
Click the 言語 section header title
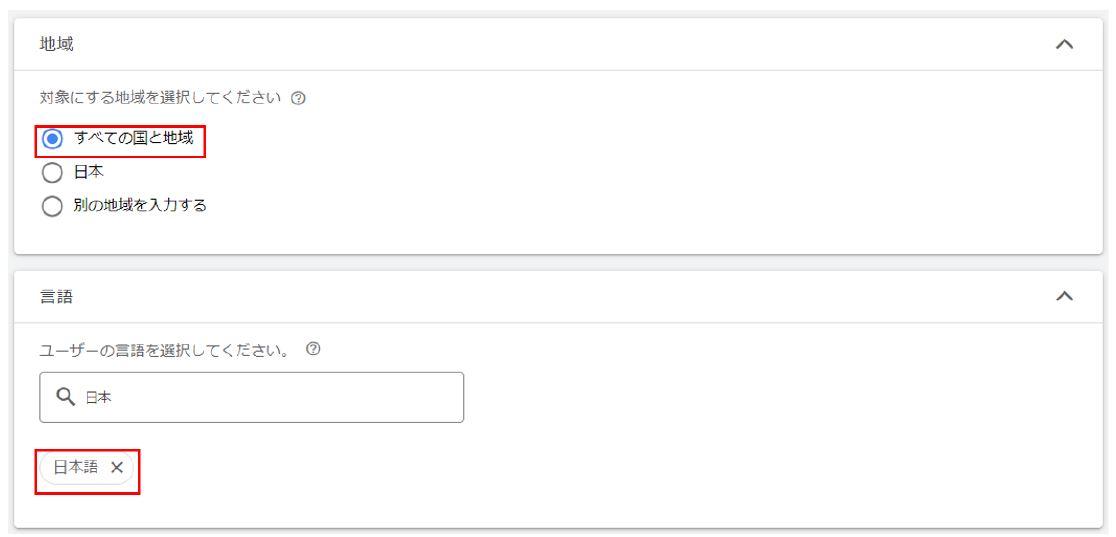pyautogui.click(x=56, y=296)
